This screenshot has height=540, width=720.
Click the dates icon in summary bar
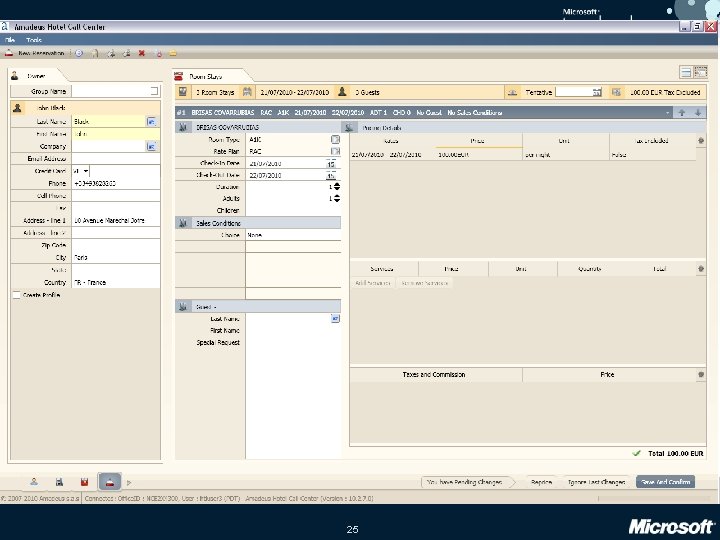pyautogui.click(x=247, y=92)
